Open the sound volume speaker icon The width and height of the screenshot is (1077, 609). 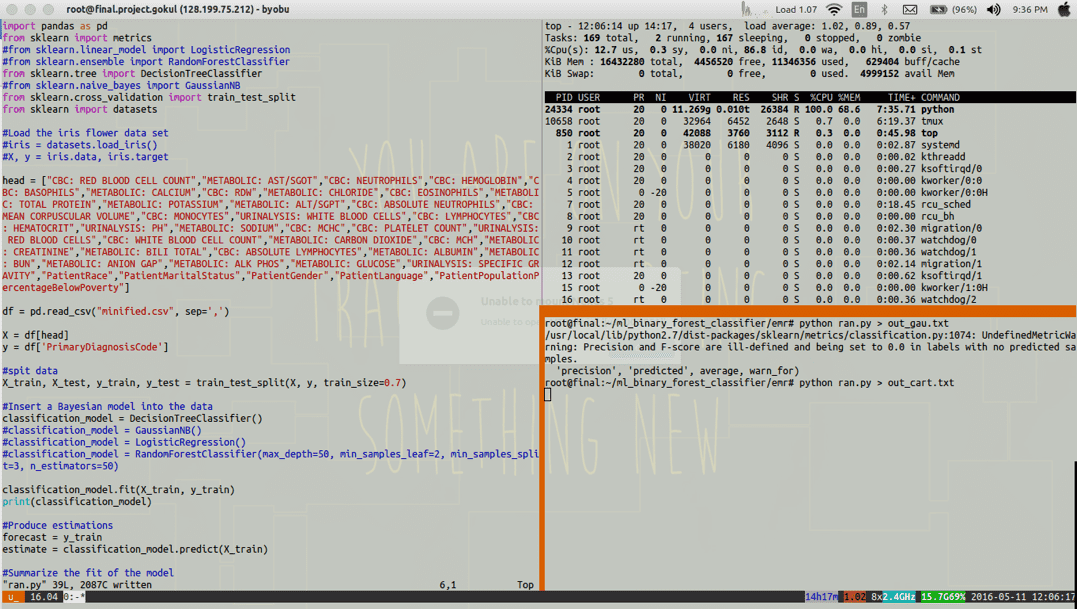click(994, 10)
